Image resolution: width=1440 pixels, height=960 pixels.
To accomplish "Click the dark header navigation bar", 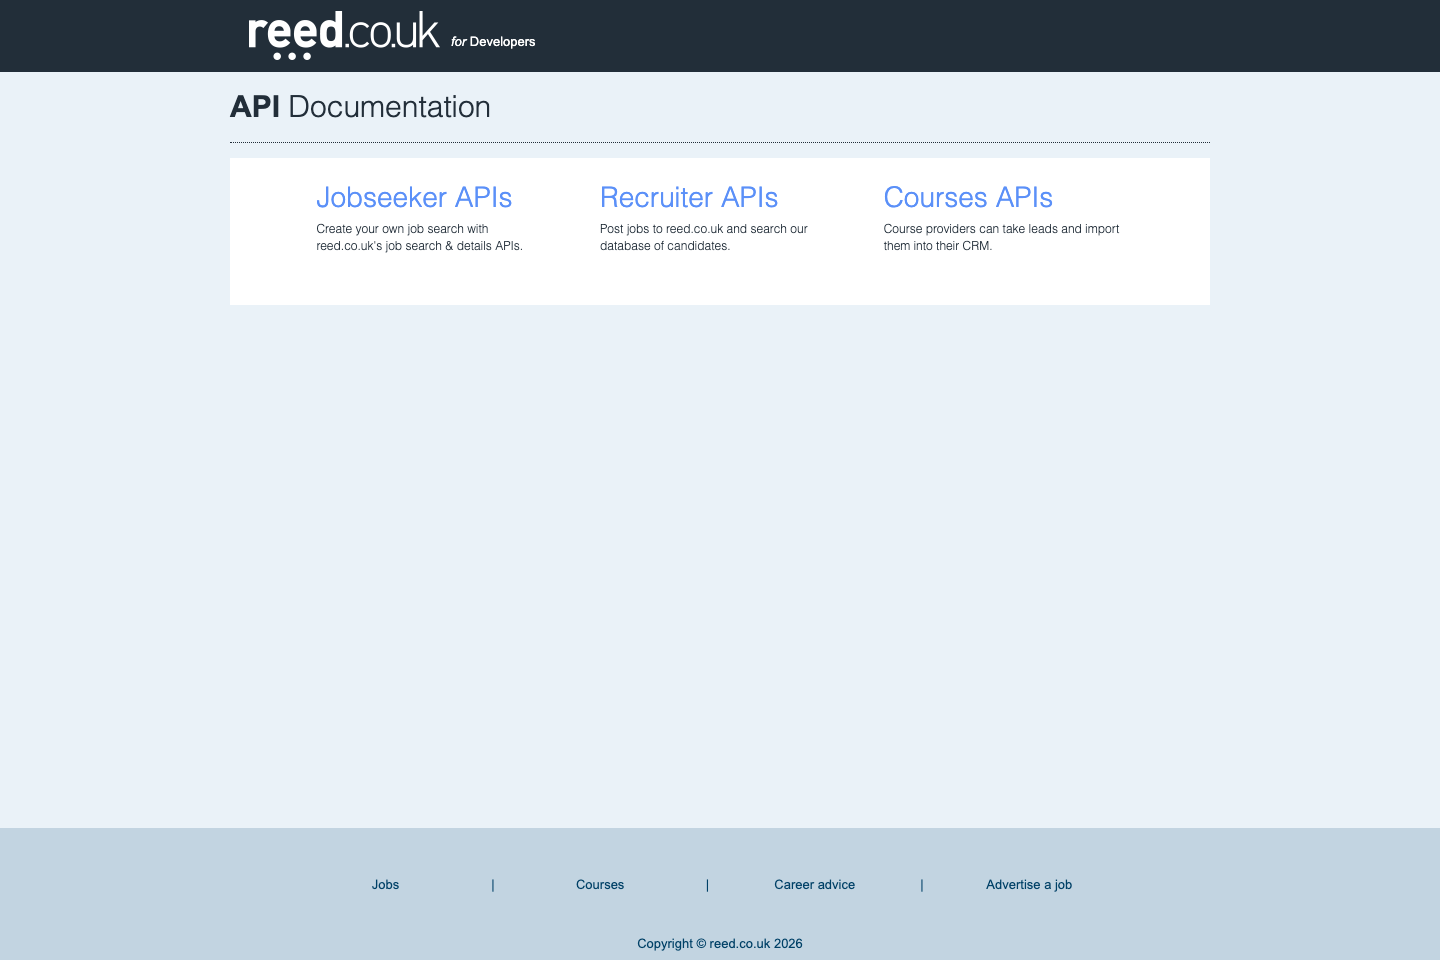I will click(x=900, y=35).
